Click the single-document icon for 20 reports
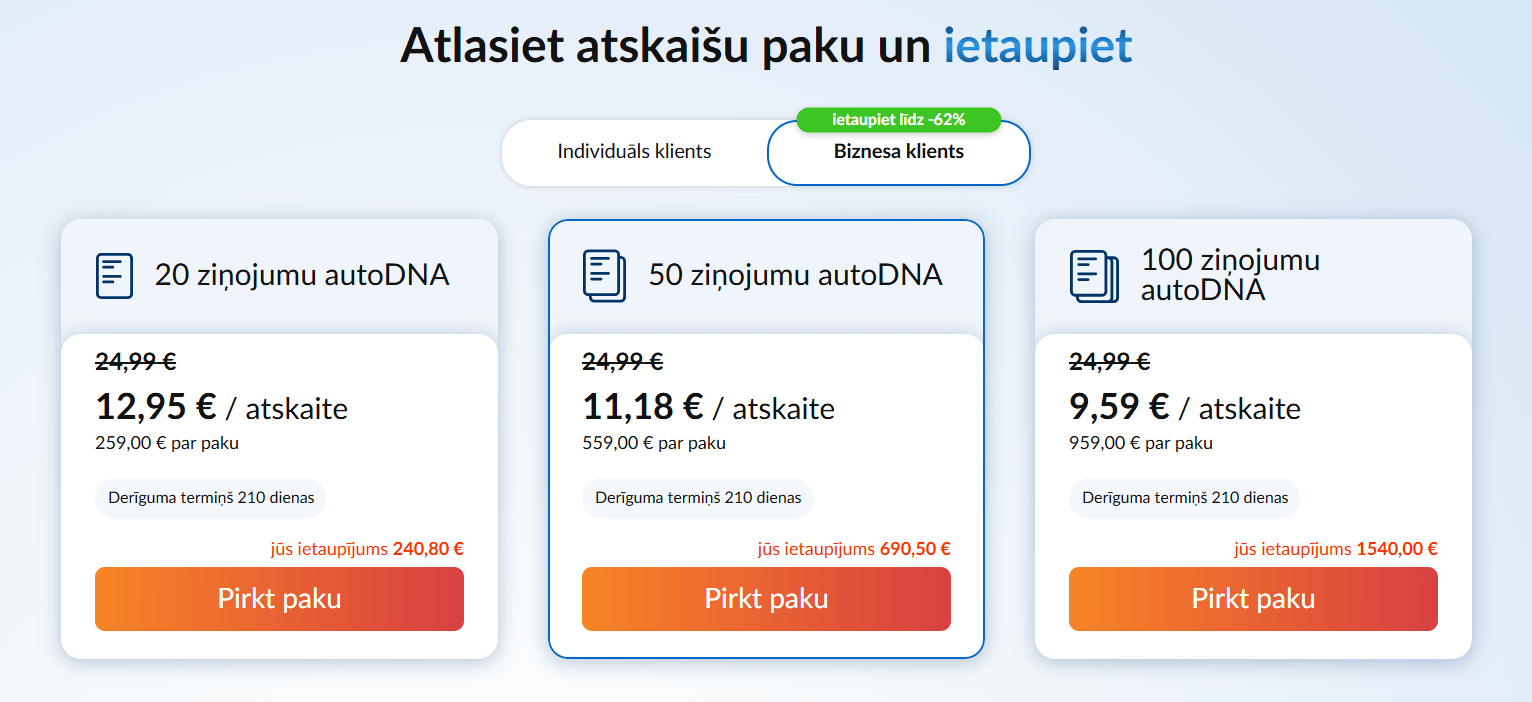This screenshot has height=702, width=1532. [114, 275]
